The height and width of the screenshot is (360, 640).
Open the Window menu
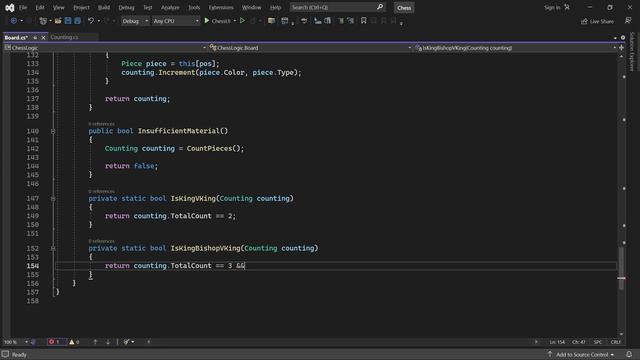tap(251, 7)
